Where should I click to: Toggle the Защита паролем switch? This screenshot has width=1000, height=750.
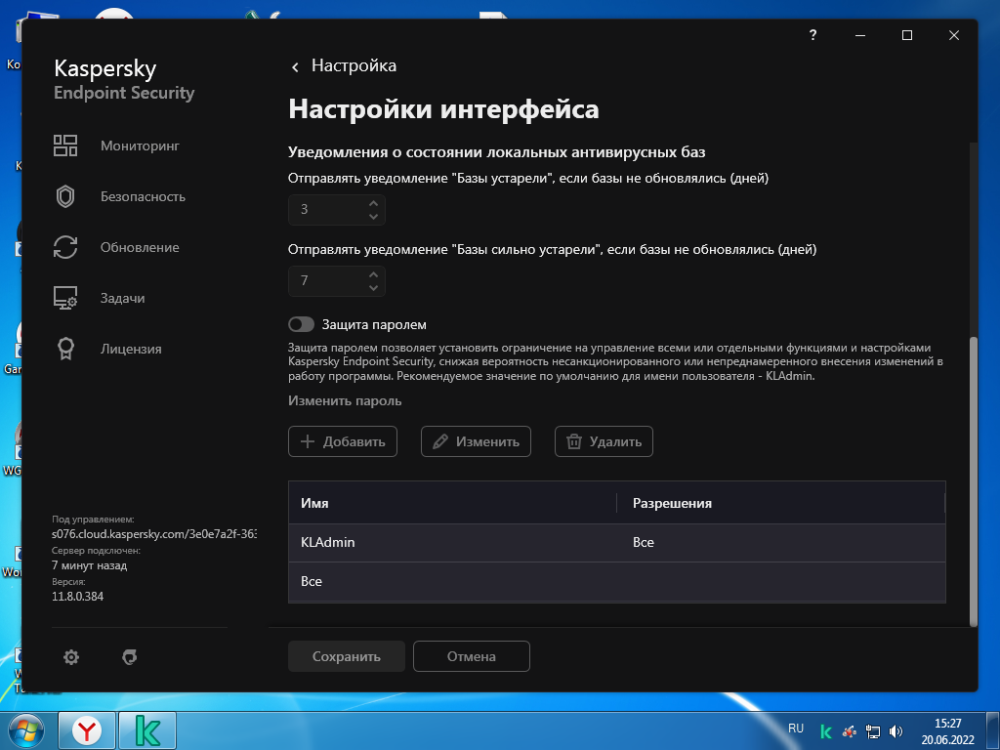(x=301, y=325)
